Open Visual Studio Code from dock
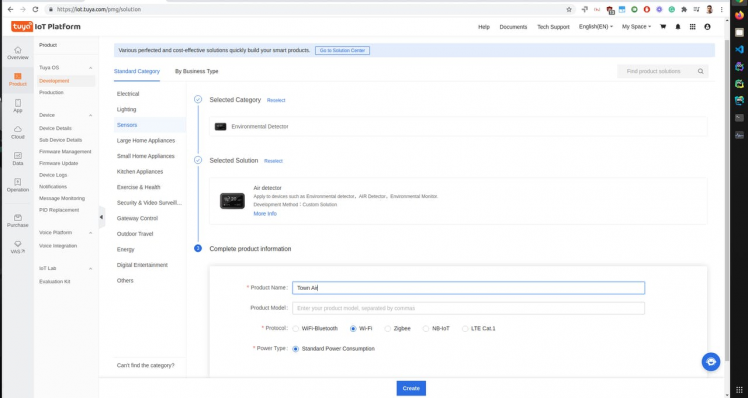 point(739,49)
